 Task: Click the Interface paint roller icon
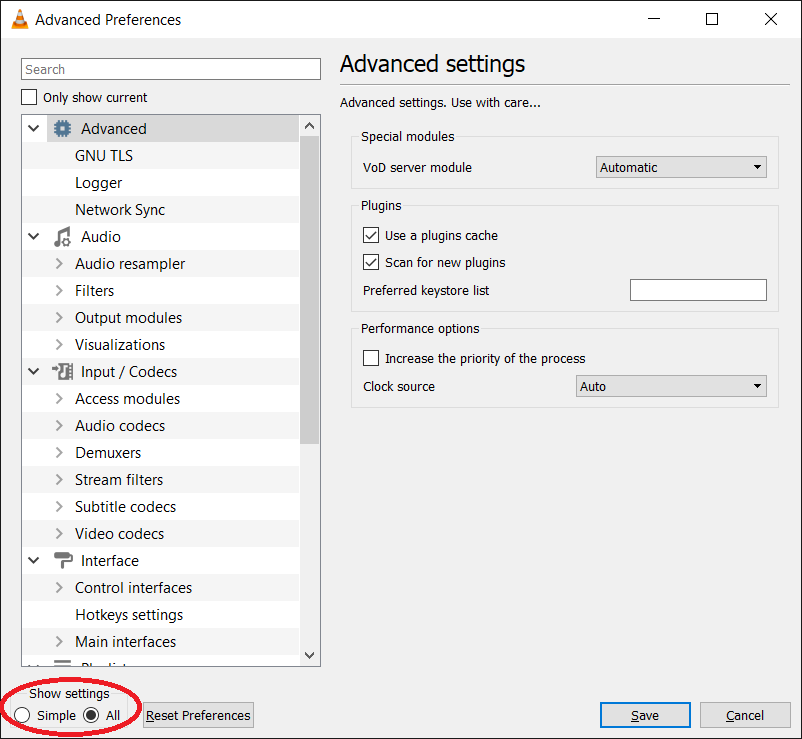(62, 561)
